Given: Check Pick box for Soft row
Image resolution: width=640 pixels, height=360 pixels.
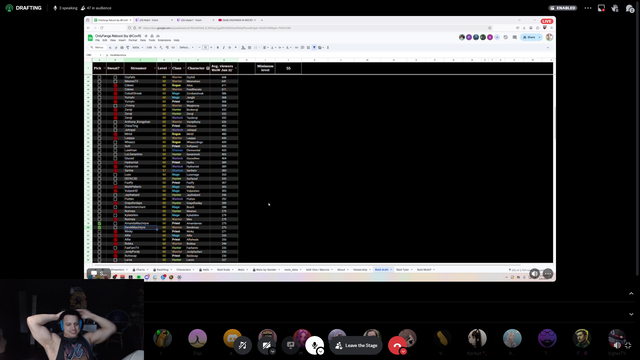Looking at the screenshot, I should point(99,146).
